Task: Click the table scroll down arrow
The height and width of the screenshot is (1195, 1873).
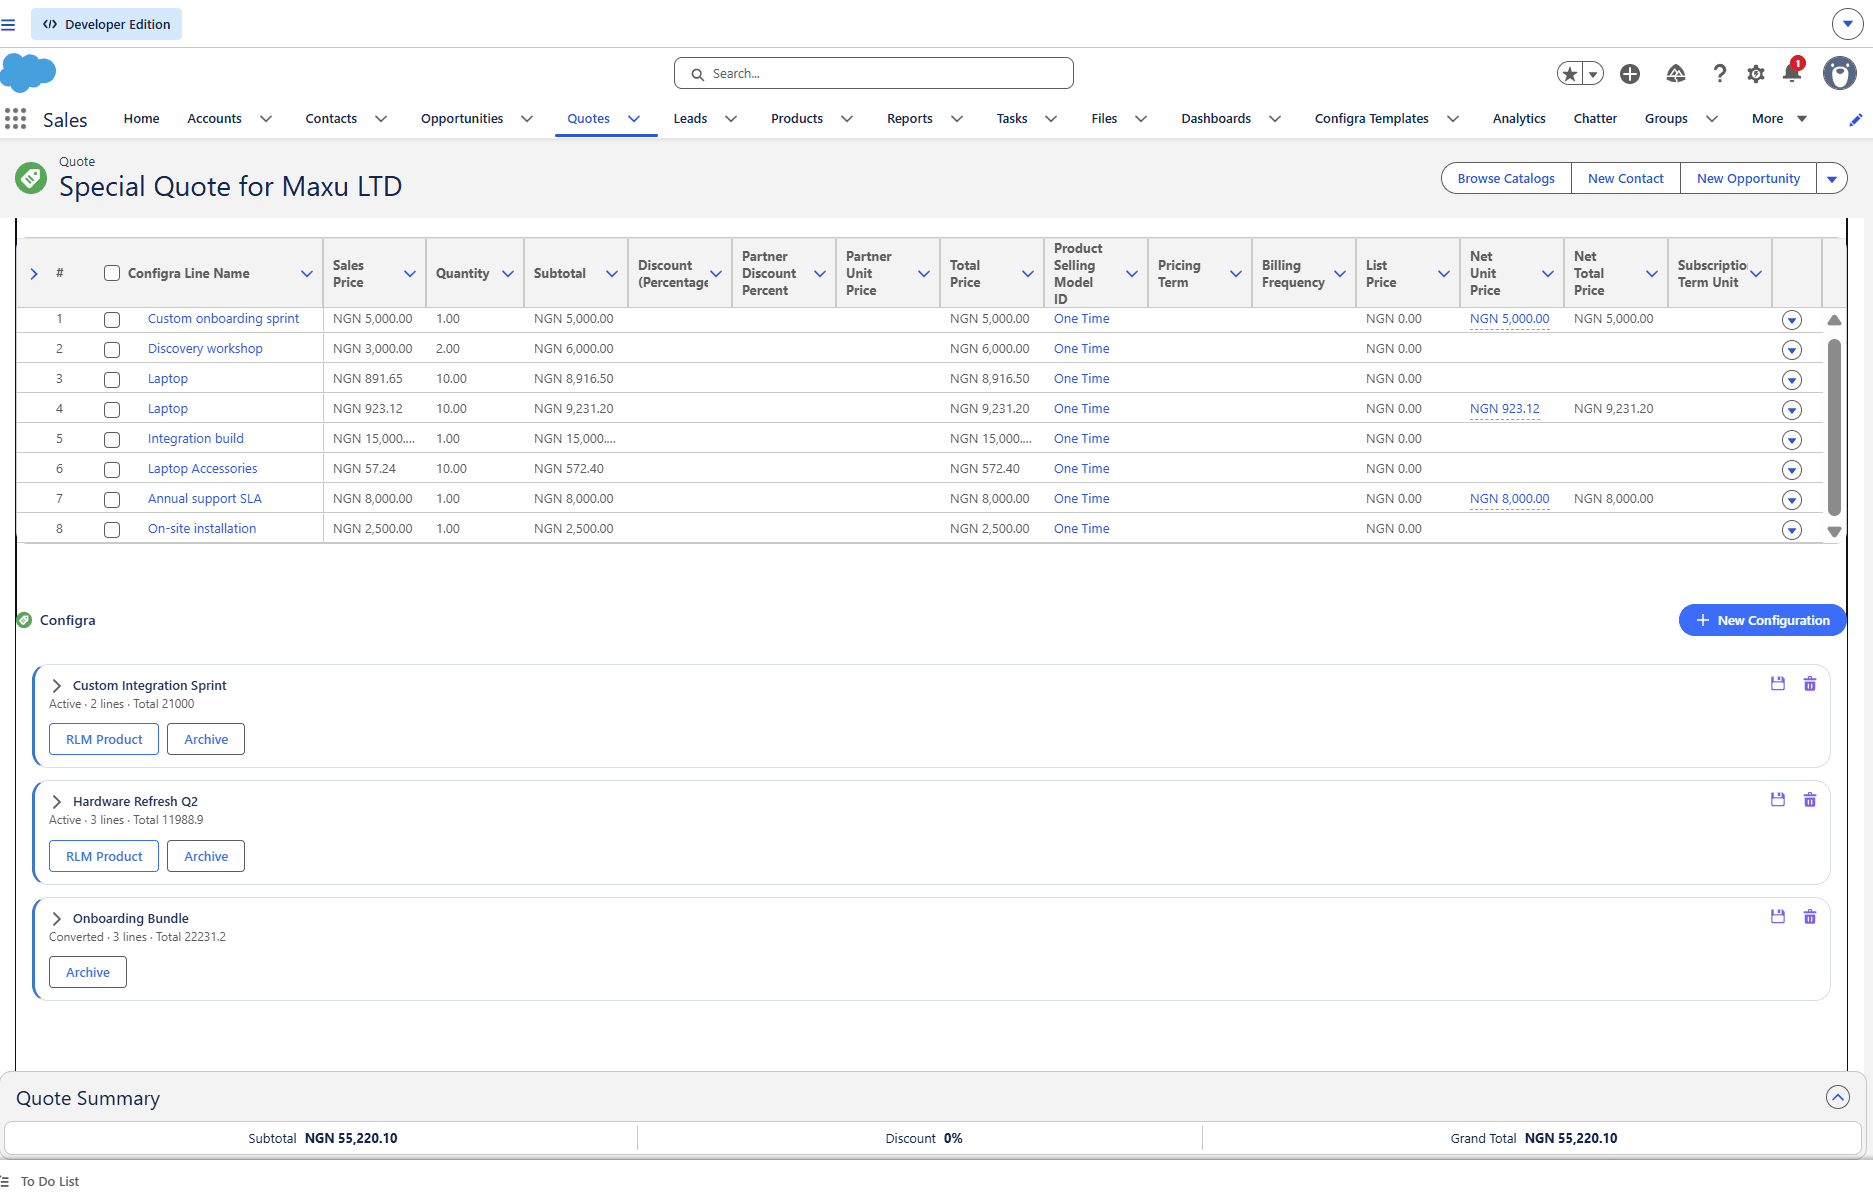Action: click(x=1834, y=532)
